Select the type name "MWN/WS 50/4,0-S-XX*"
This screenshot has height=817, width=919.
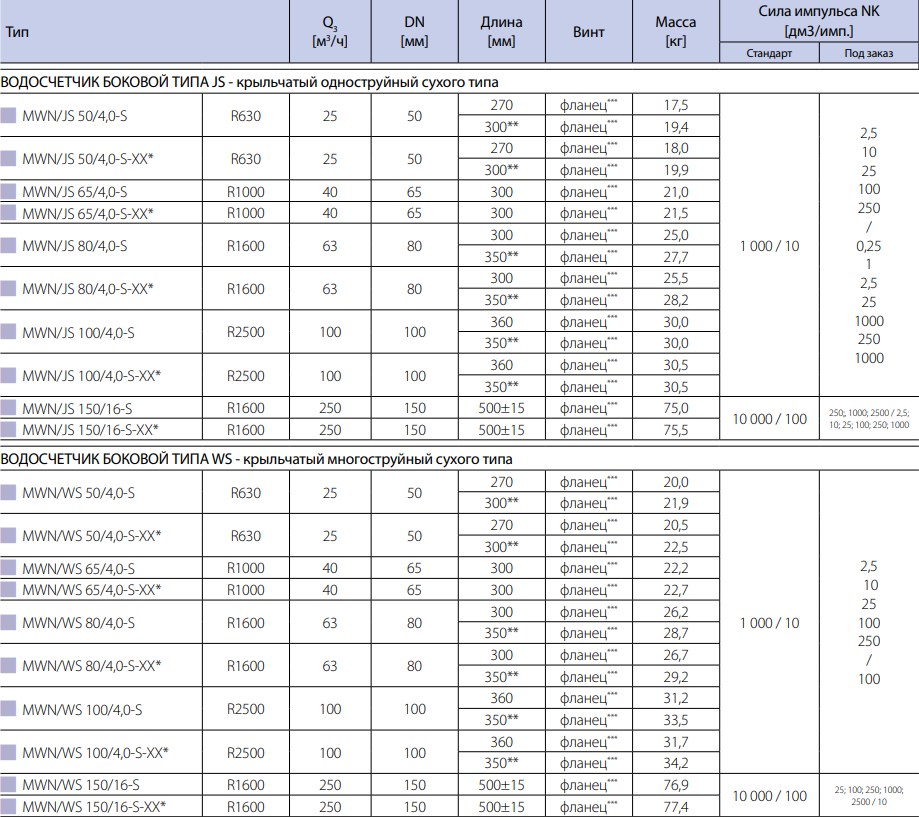tap(91, 536)
